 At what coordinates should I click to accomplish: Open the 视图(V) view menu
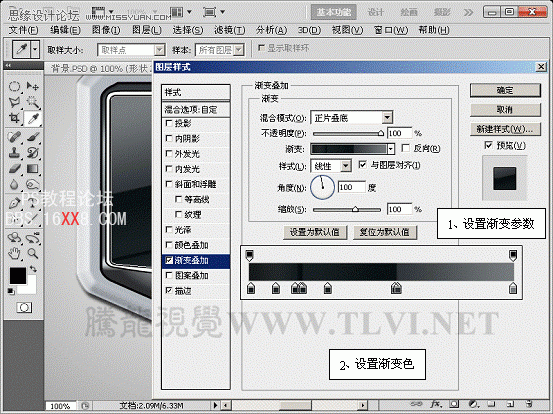[x=347, y=30]
